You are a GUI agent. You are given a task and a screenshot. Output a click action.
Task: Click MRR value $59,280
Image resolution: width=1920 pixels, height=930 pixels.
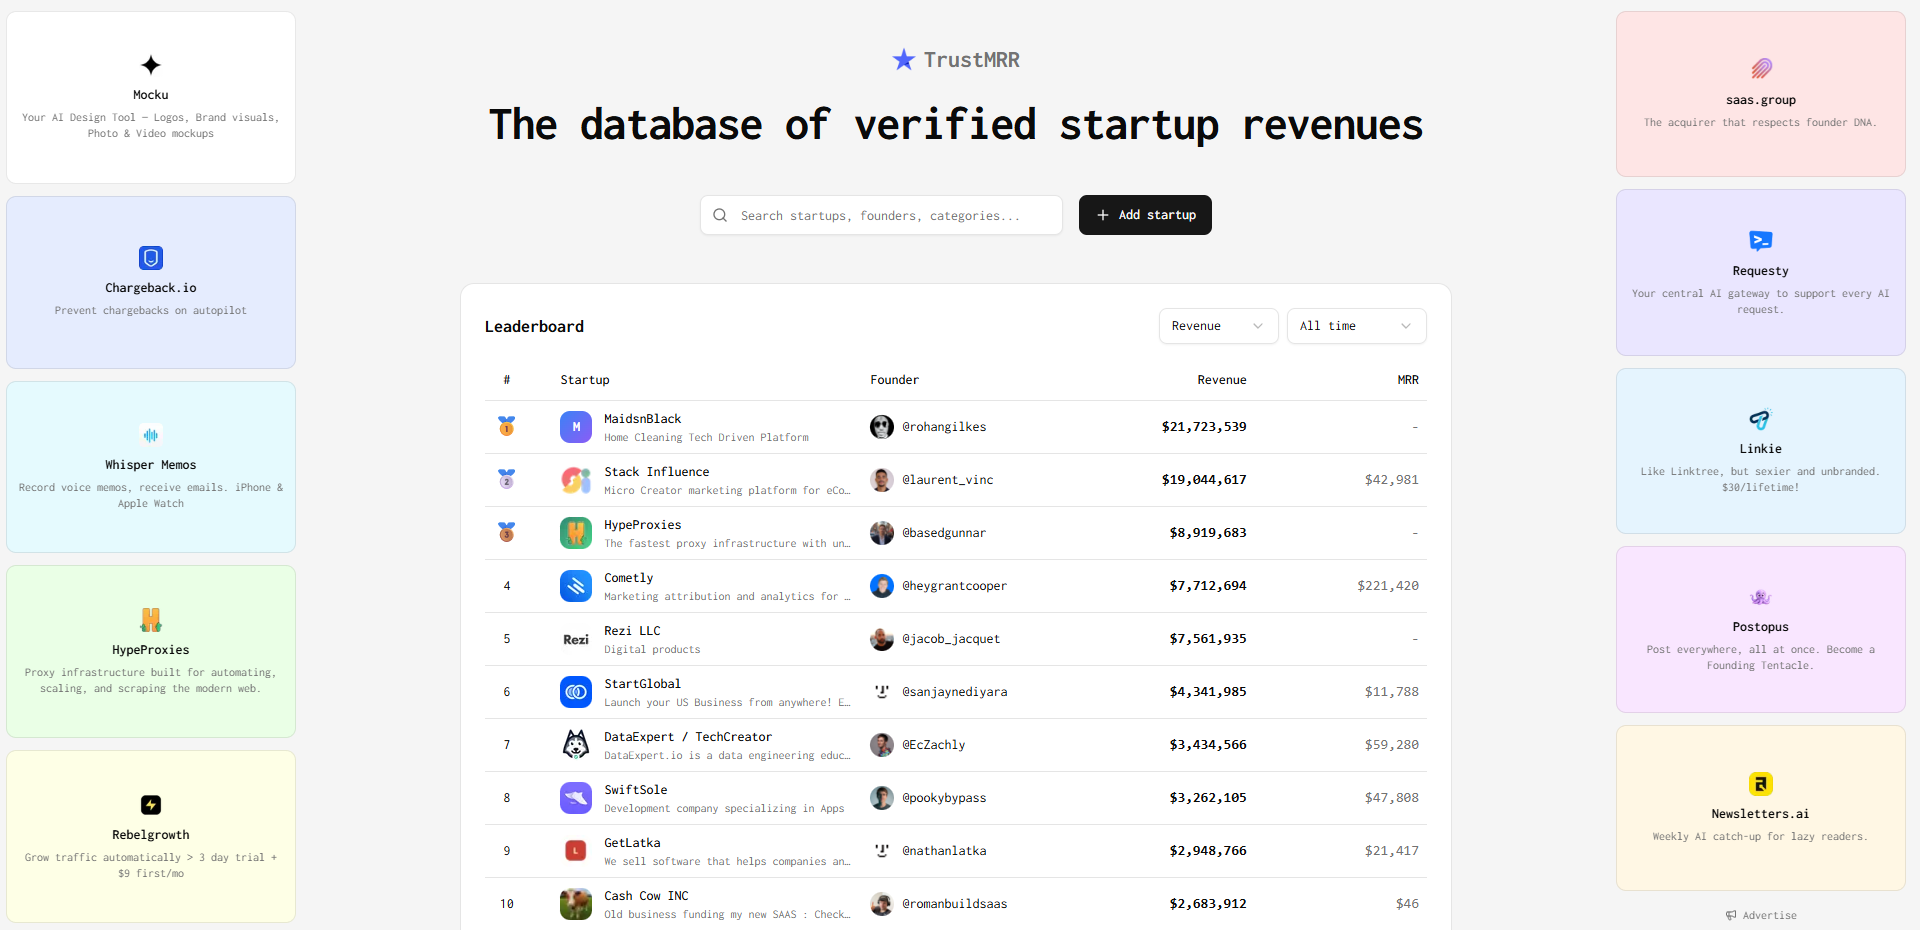(1392, 745)
